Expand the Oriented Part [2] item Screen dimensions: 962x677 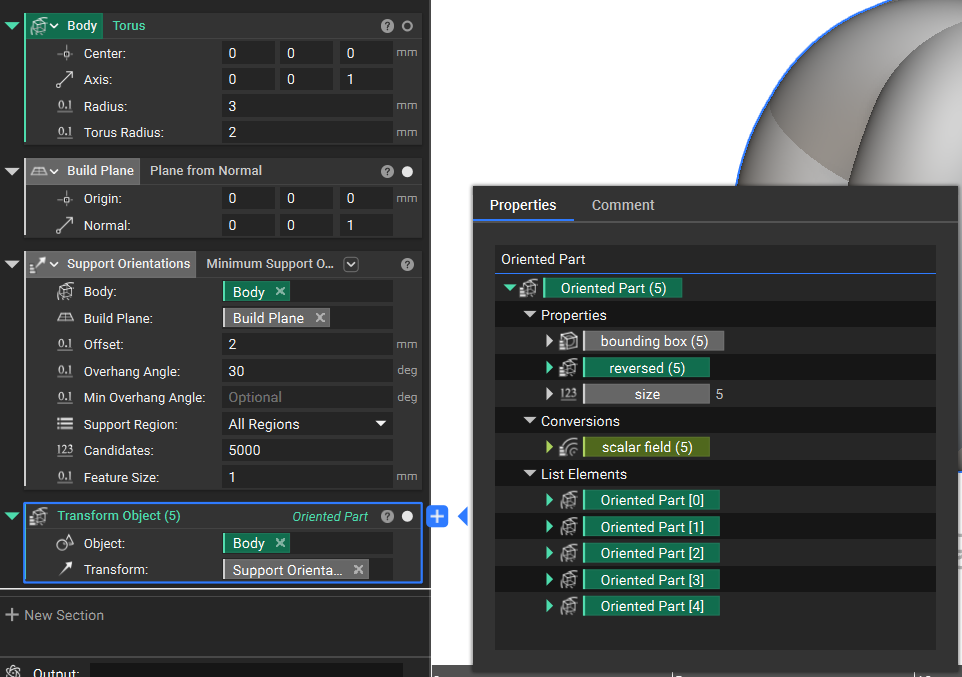tap(550, 553)
